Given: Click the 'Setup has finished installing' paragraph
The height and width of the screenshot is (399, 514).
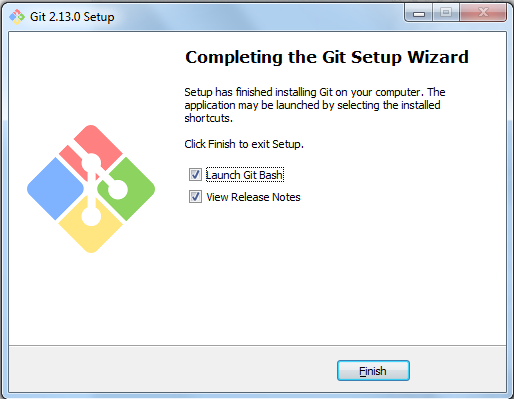Looking at the screenshot, I should pyautogui.click(x=315, y=105).
